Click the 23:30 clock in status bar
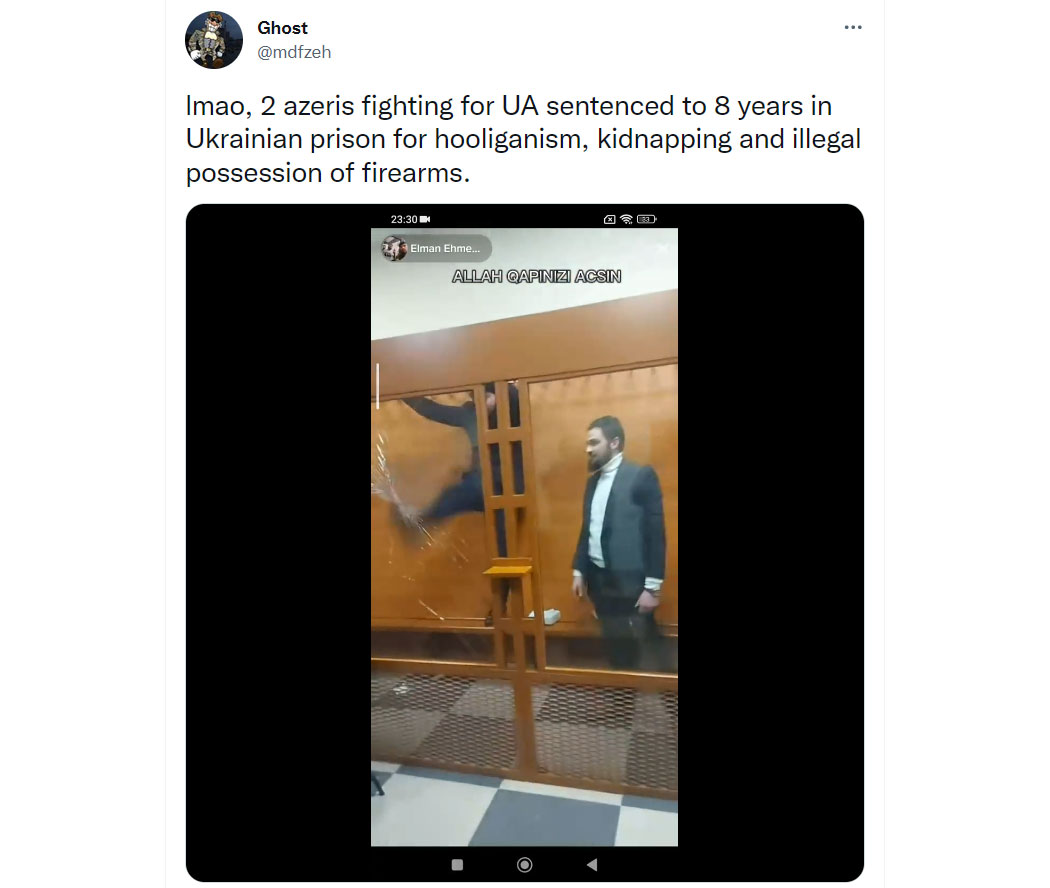The image size is (1050, 888). (404, 219)
